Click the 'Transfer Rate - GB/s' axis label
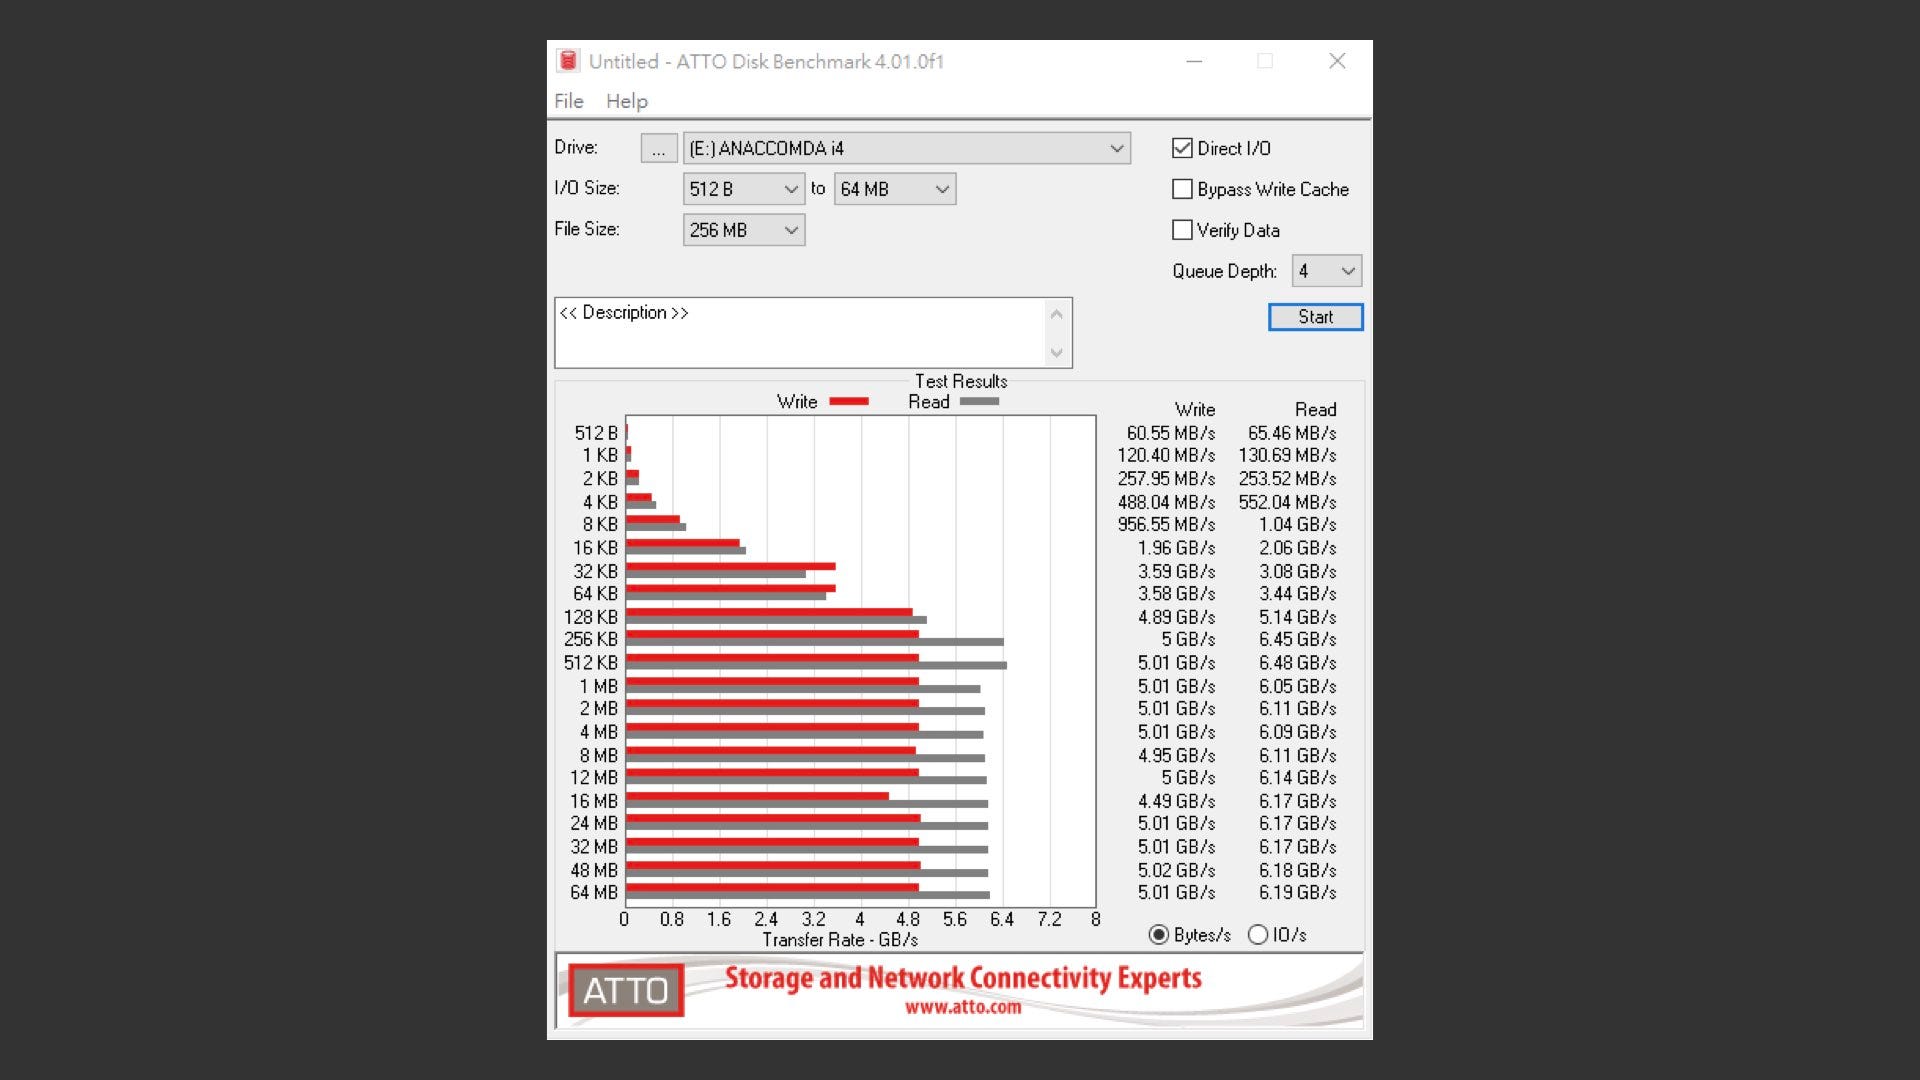This screenshot has height=1080, width=1920. pos(840,940)
